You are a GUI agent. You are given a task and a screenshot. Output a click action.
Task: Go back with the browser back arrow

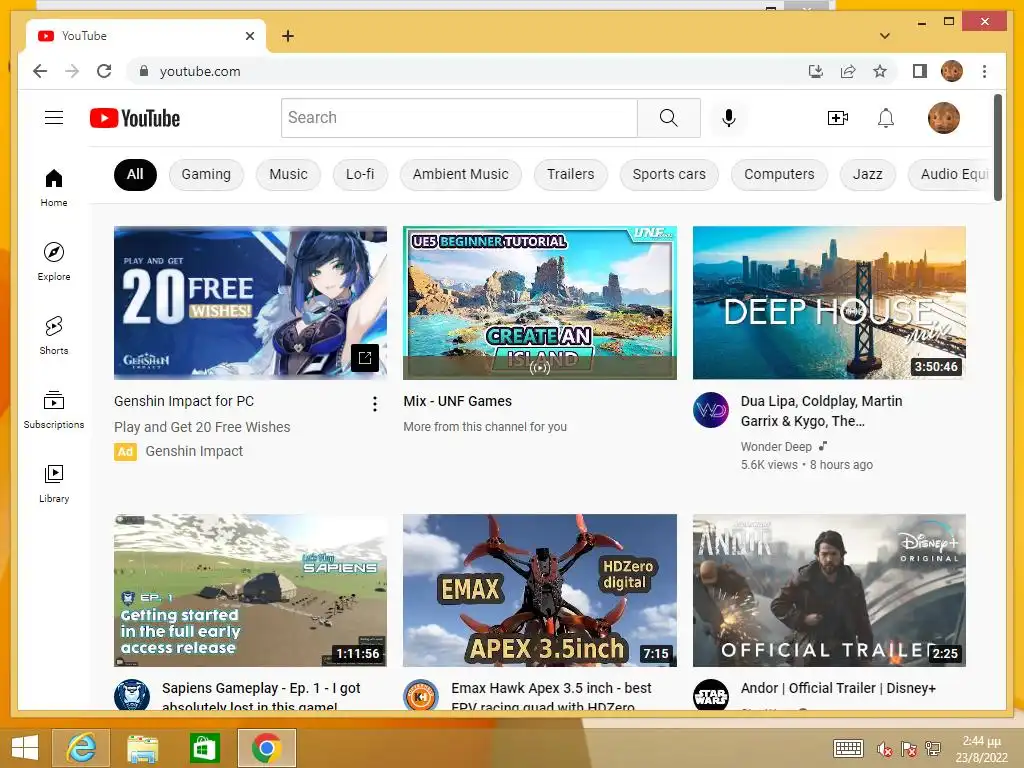(x=40, y=71)
